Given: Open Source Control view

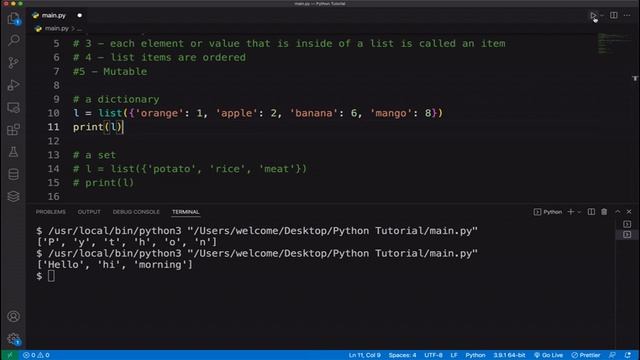Looking at the screenshot, I should click(x=13, y=62).
